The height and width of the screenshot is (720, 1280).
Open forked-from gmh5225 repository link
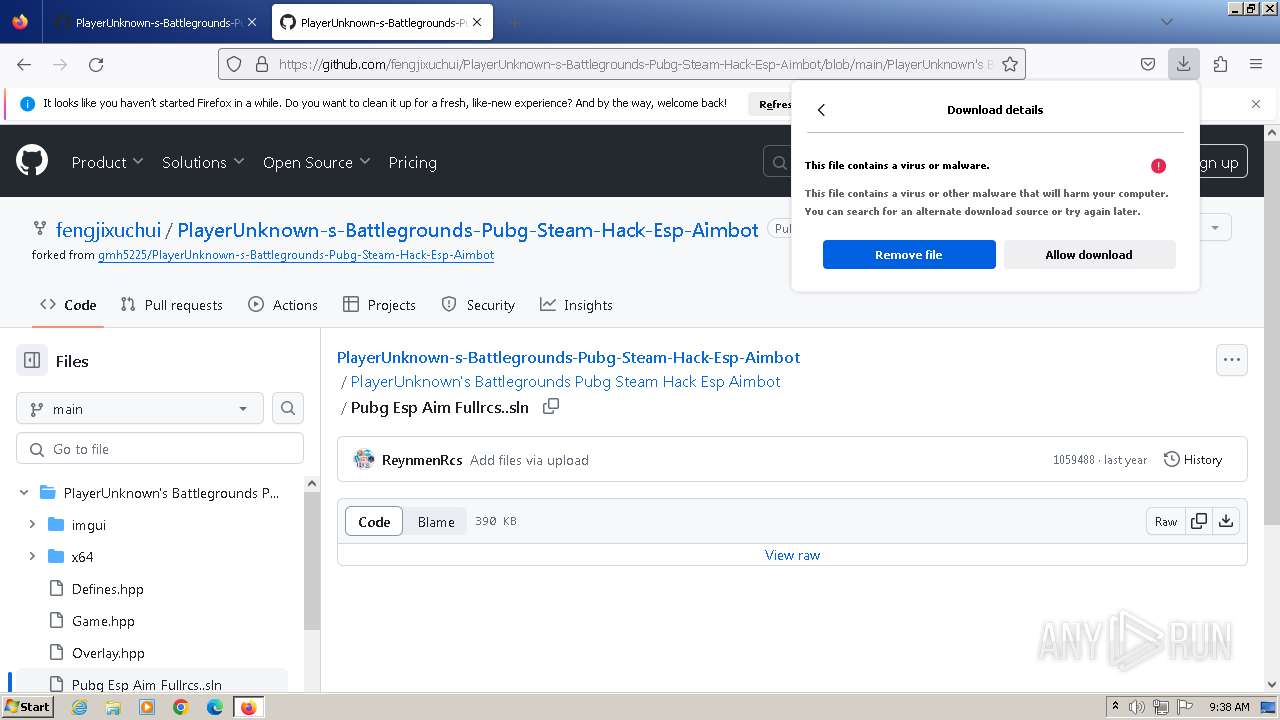(x=296, y=255)
